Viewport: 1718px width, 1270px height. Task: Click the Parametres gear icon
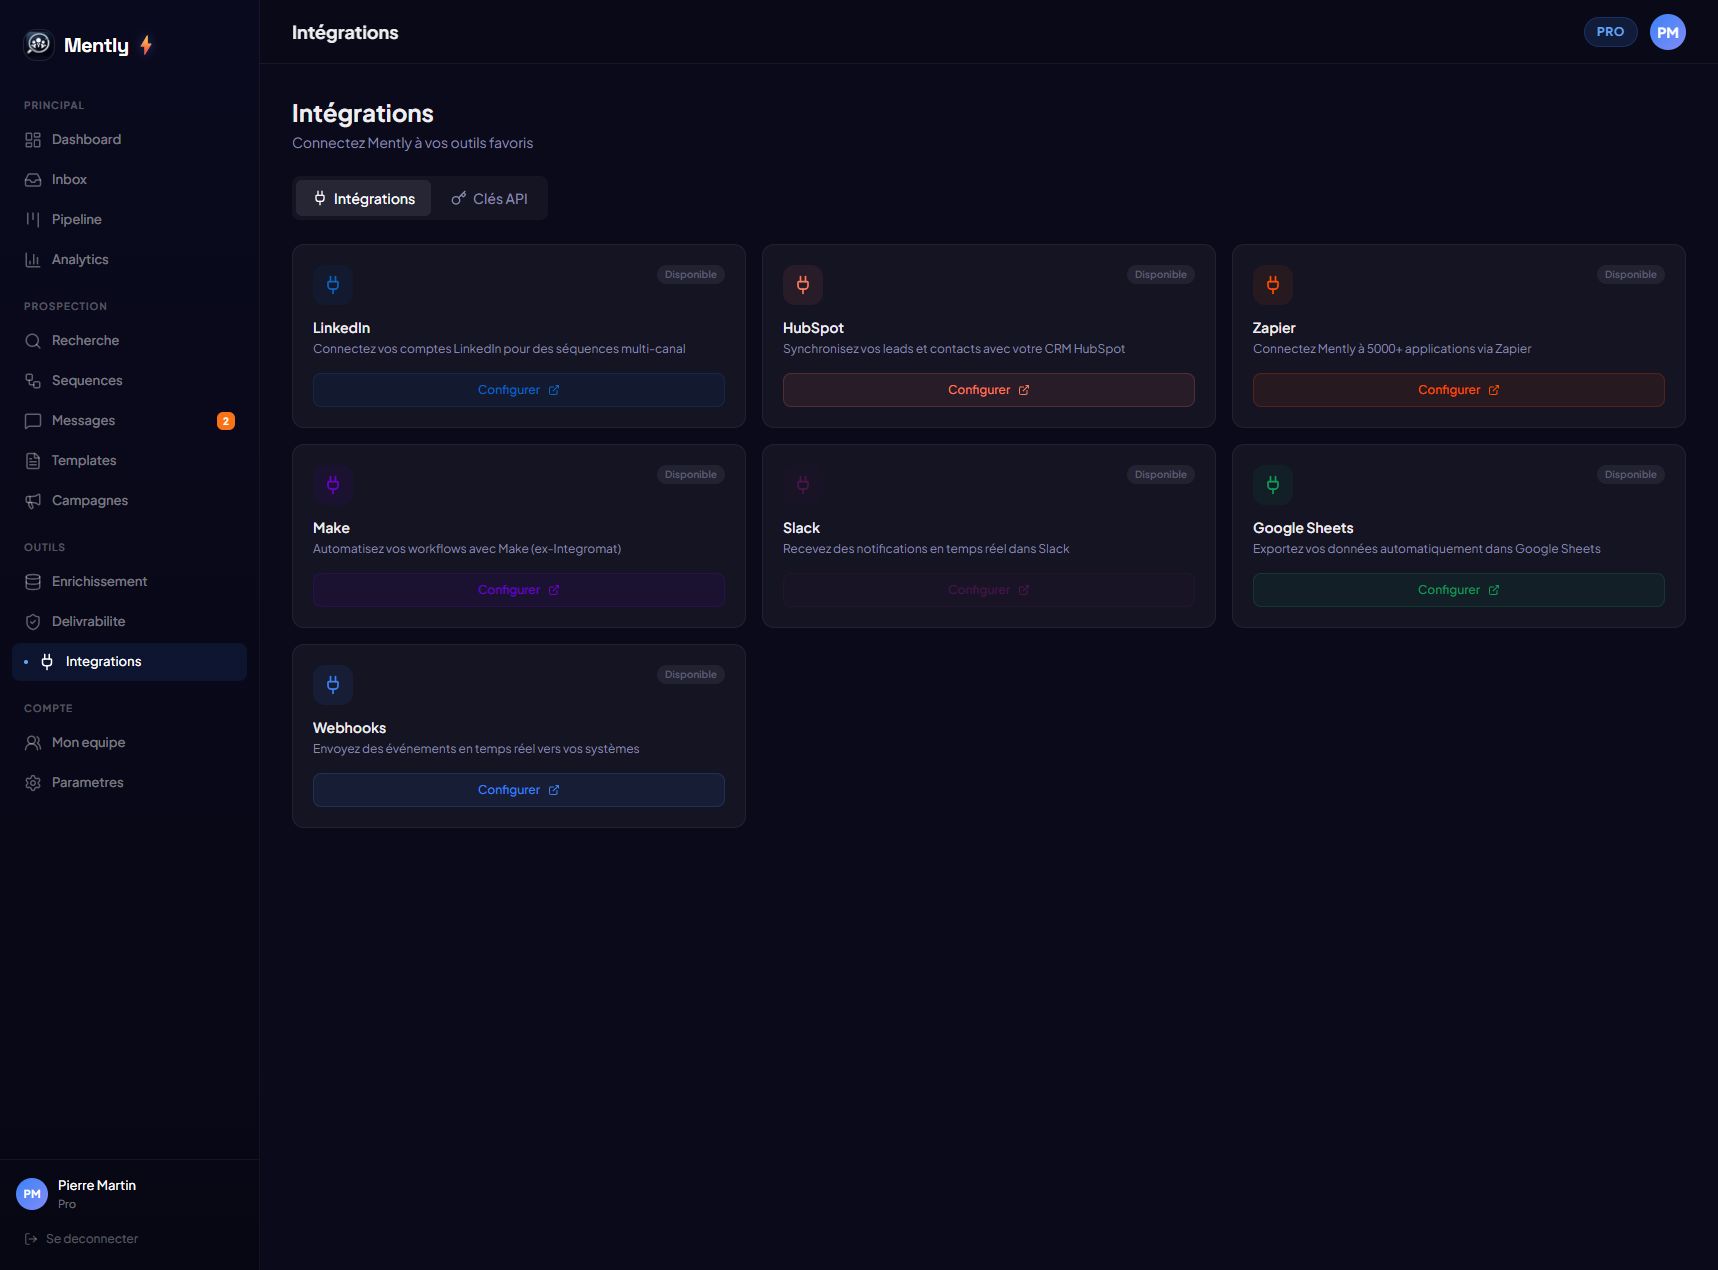click(33, 783)
